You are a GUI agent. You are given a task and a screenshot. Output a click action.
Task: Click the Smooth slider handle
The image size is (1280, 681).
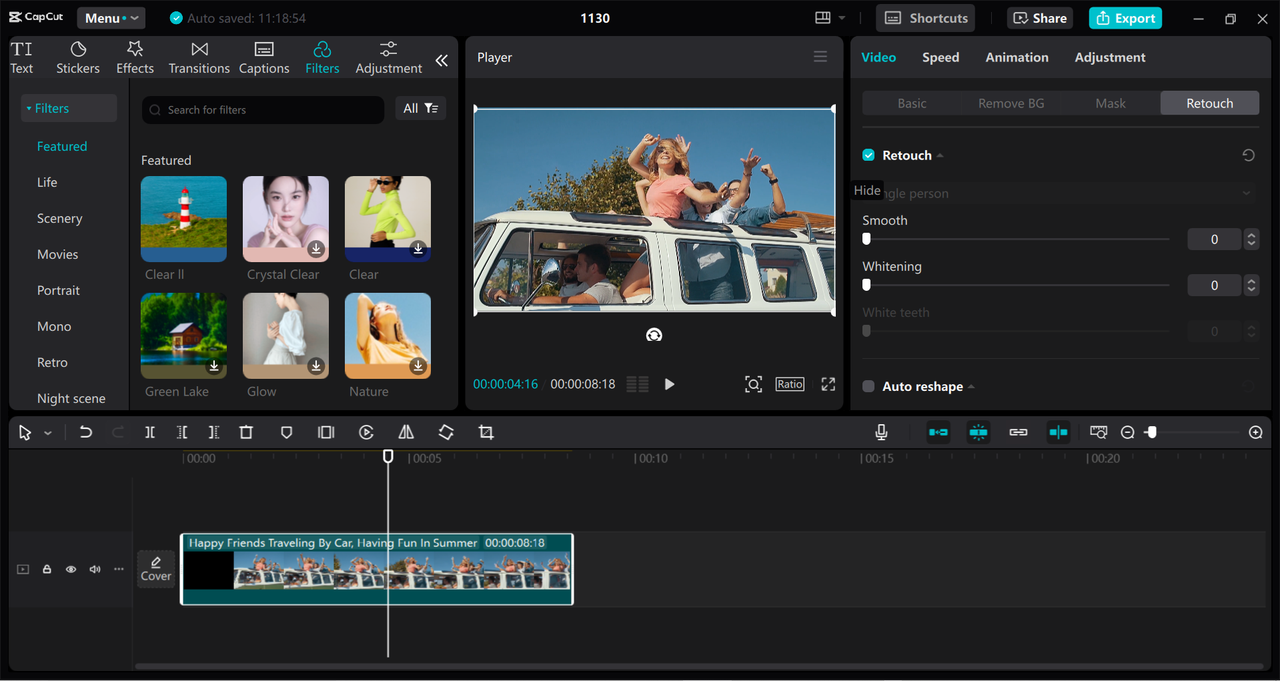coord(866,239)
